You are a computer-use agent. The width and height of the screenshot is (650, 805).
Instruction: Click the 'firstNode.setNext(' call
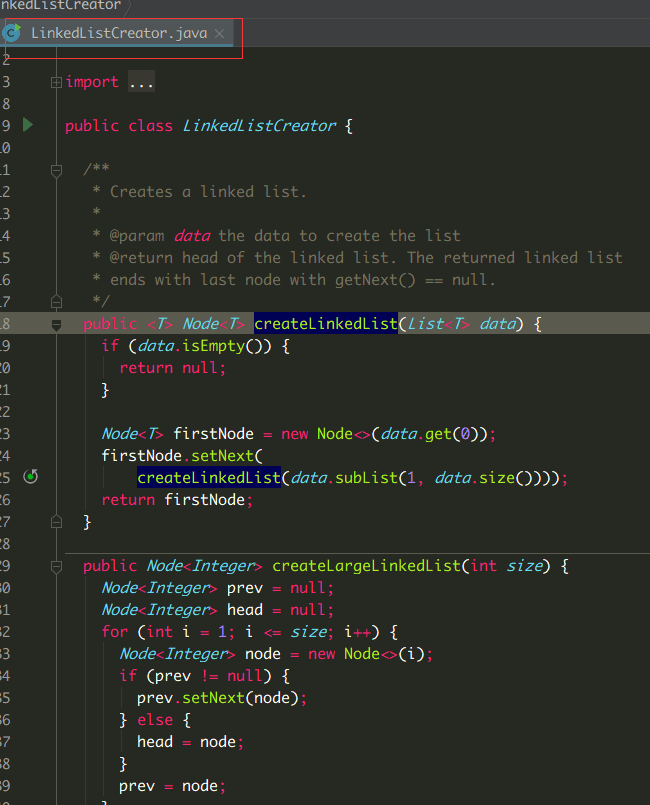pos(182,456)
